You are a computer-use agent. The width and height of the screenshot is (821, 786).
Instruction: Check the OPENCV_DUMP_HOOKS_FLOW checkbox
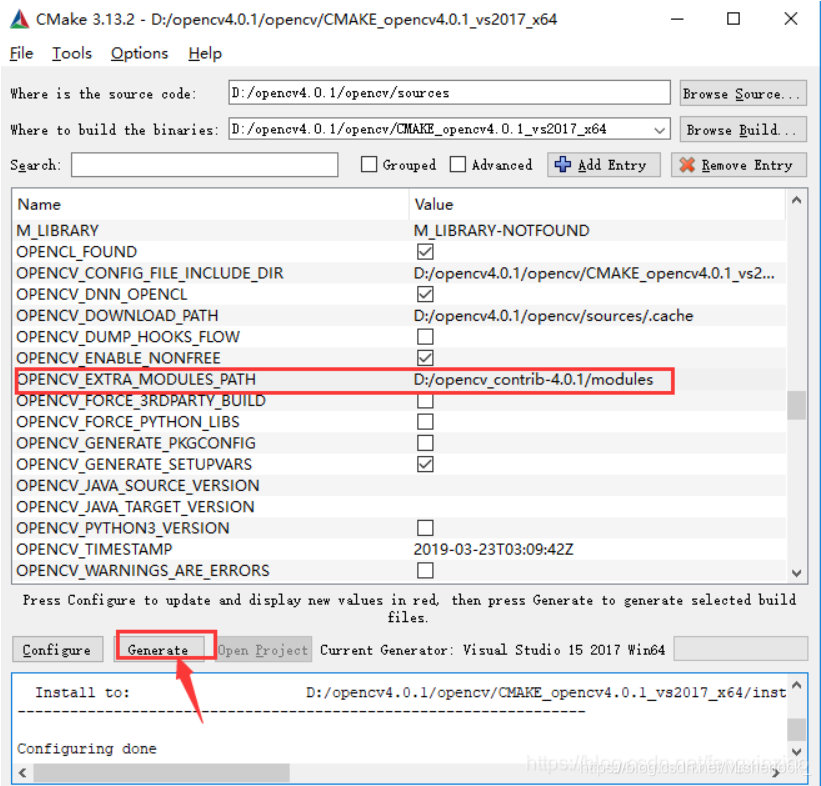pyautogui.click(x=425, y=337)
